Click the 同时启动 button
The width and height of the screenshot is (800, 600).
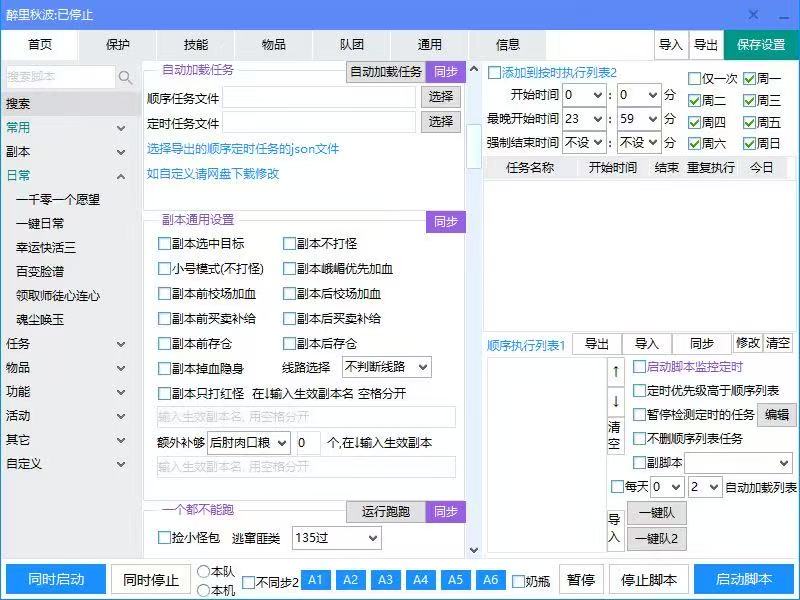[56, 580]
